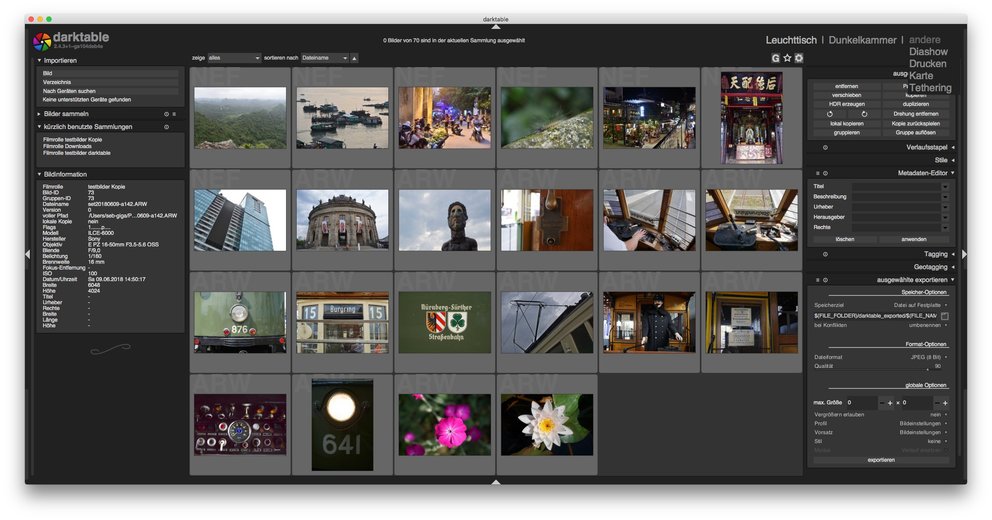This screenshot has width=992, height=520.
Task: Click the presets icon of Bilder sammeln
Action: pyautogui.click(x=174, y=115)
